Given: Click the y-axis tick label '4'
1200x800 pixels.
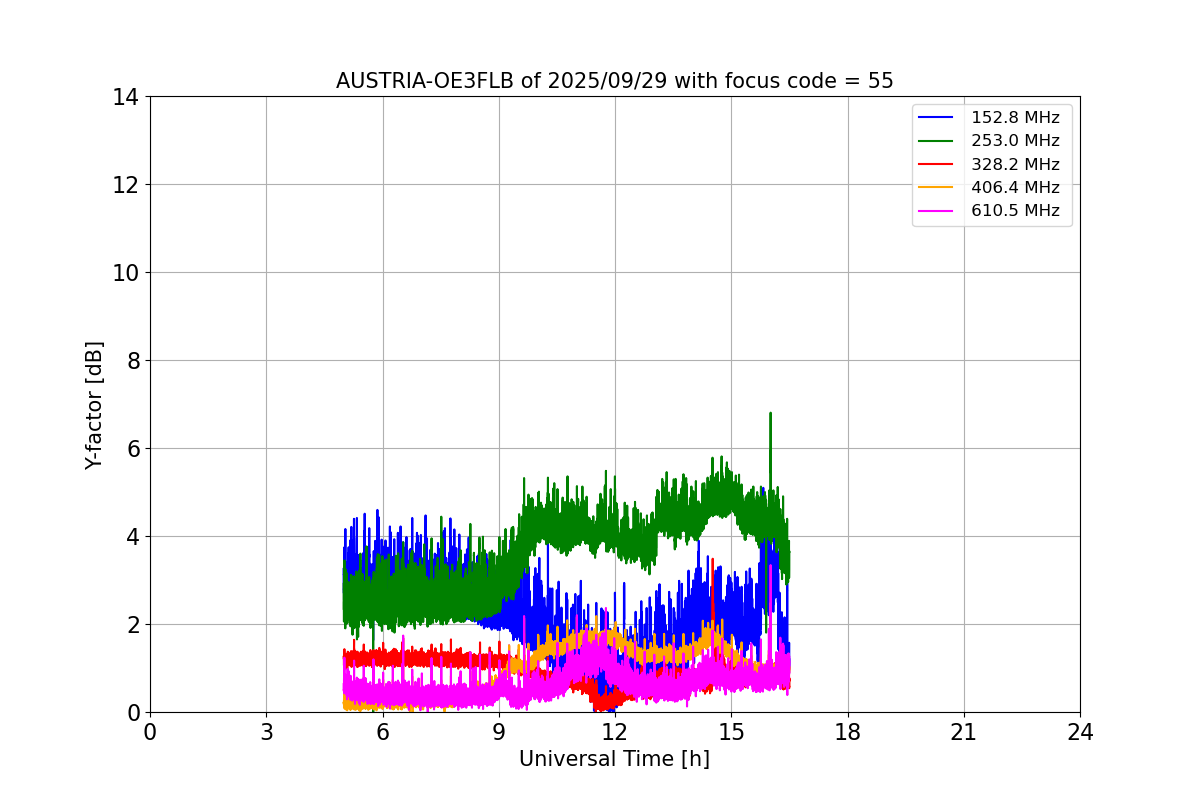Looking at the screenshot, I should (x=132, y=537).
